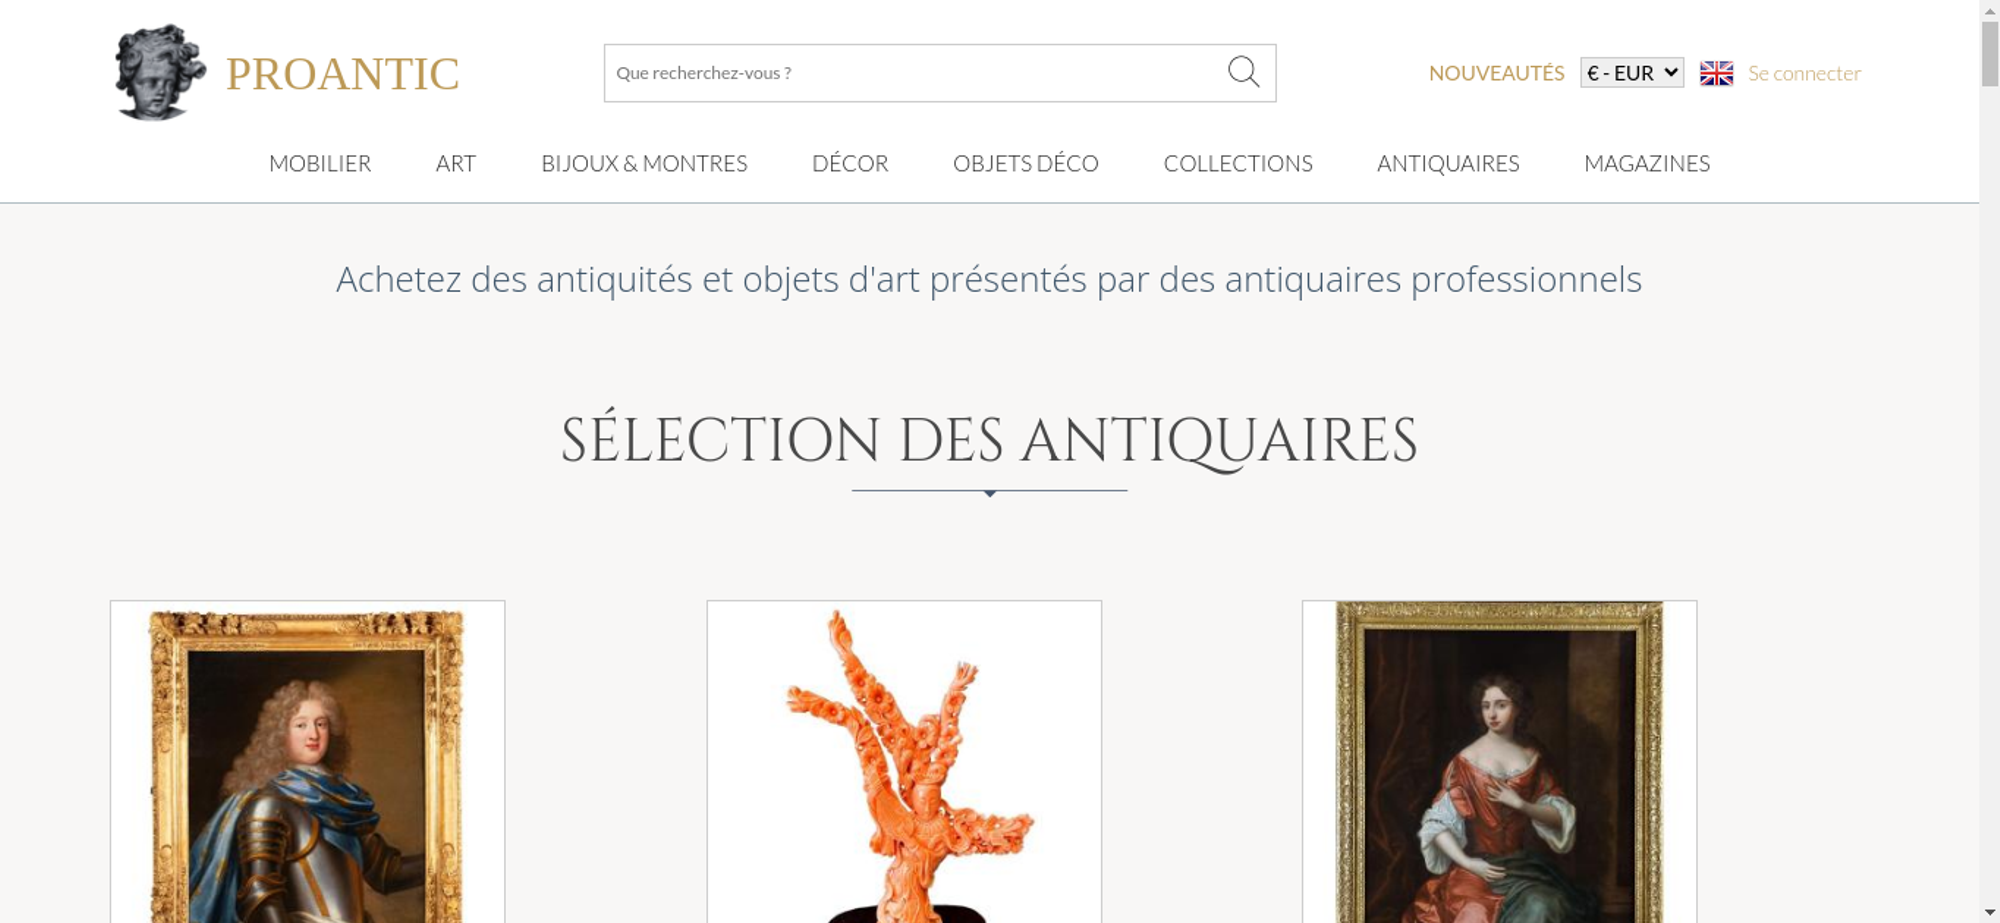The width and height of the screenshot is (2000, 923).
Task: Open the ART menu
Action: click(x=456, y=163)
